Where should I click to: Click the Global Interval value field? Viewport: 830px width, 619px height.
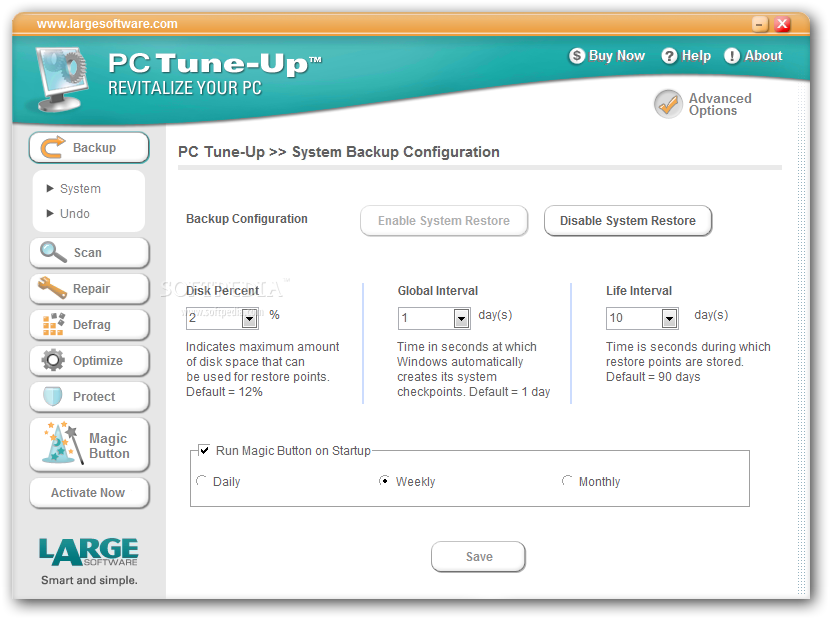click(x=427, y=319)
